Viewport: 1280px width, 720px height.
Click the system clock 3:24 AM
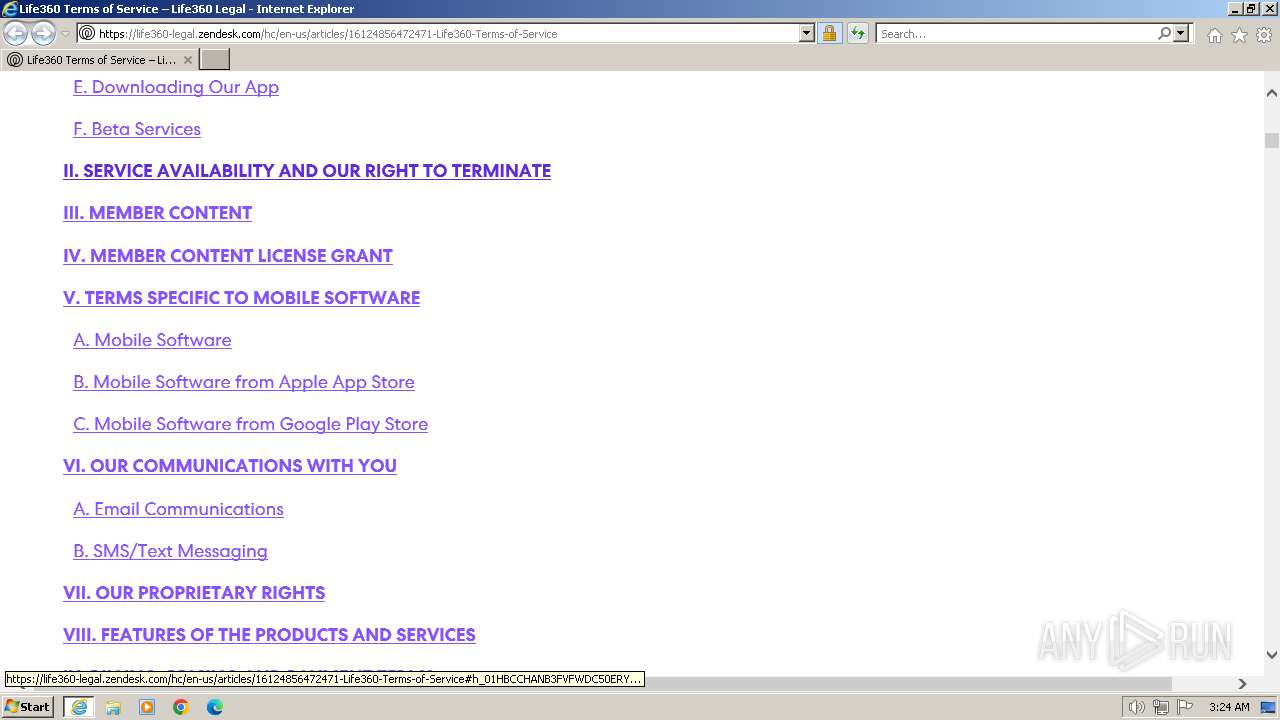1228,707
